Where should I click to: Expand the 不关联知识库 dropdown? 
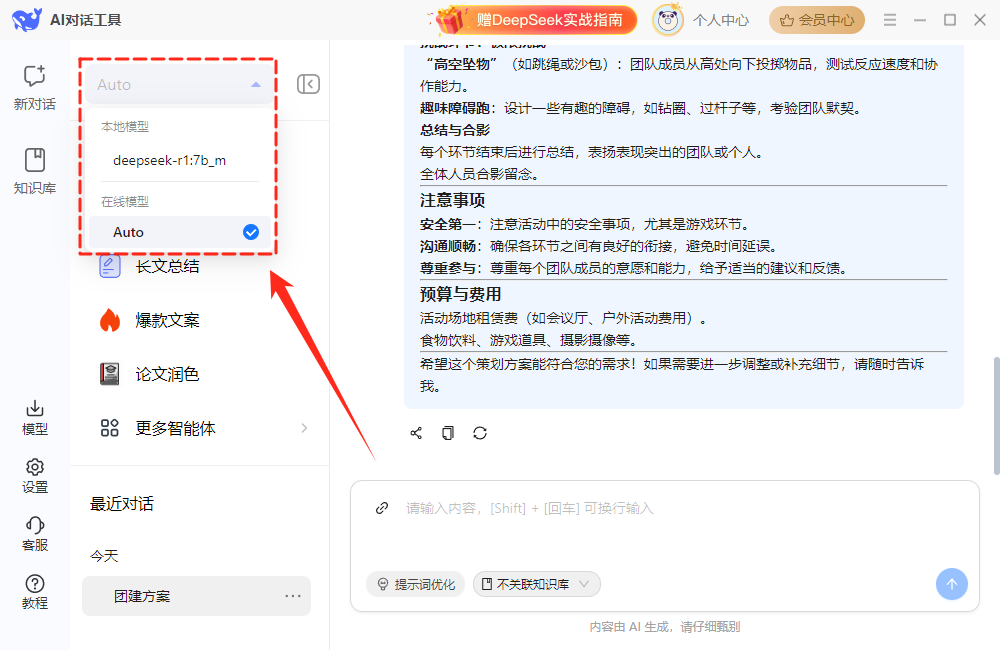pos(536,584)
